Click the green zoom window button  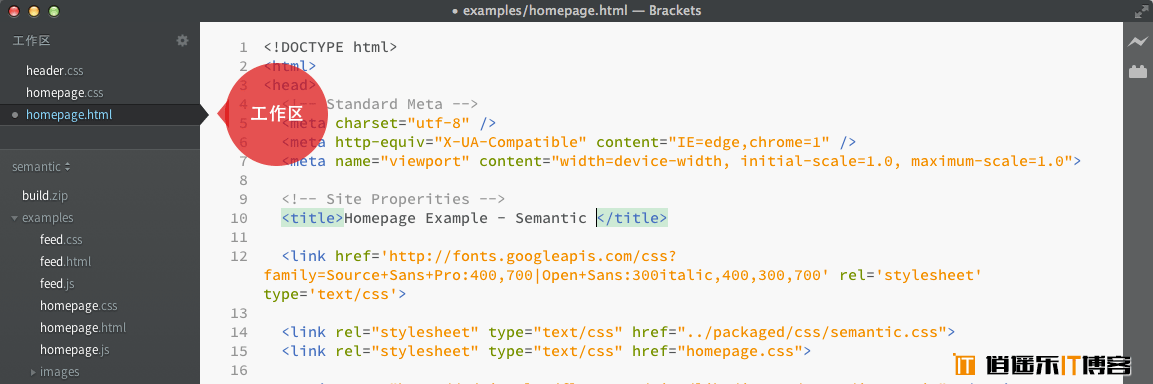(53, 11)
